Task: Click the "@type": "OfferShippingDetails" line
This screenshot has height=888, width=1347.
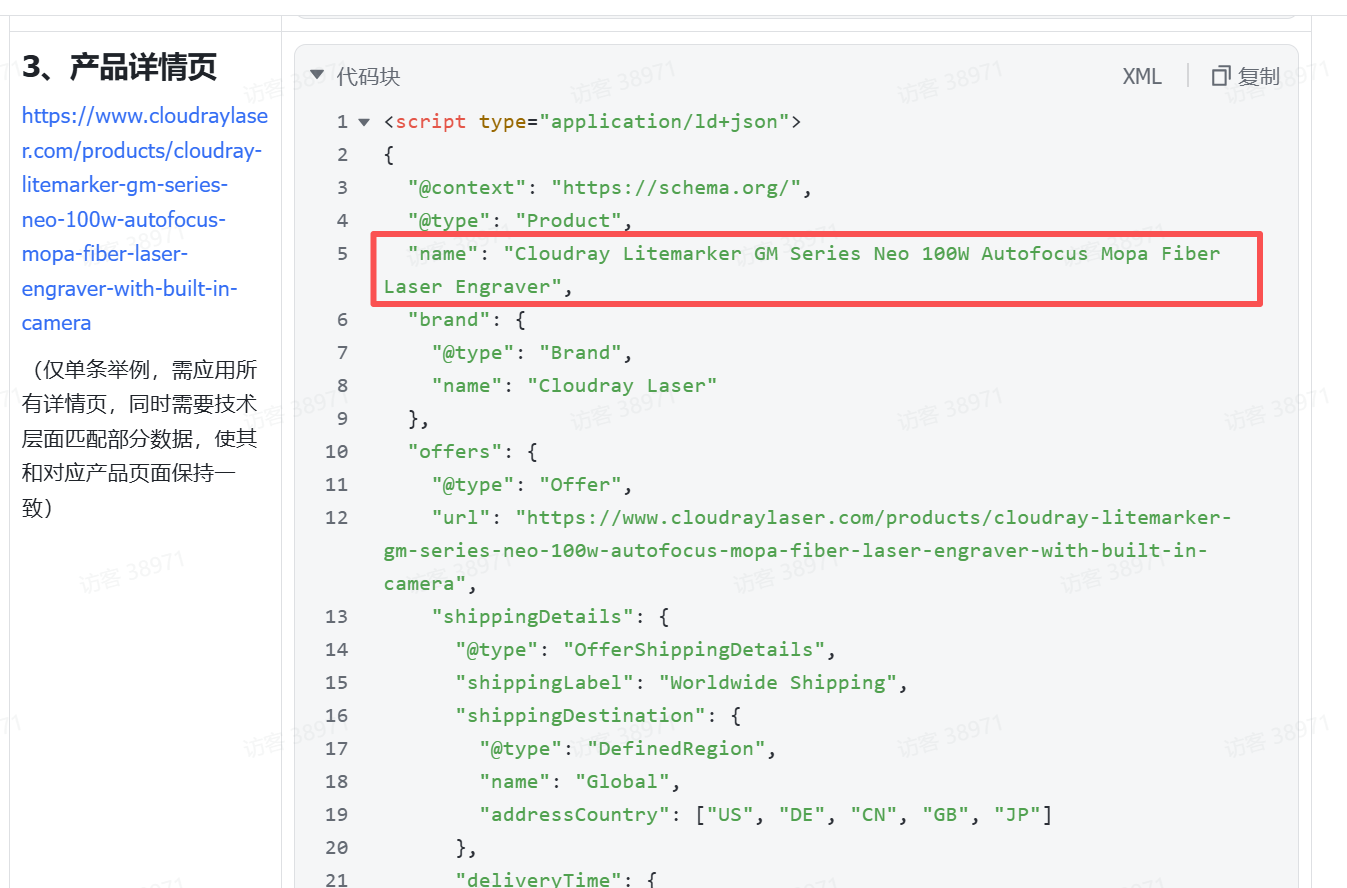Action: pos(645,650)
